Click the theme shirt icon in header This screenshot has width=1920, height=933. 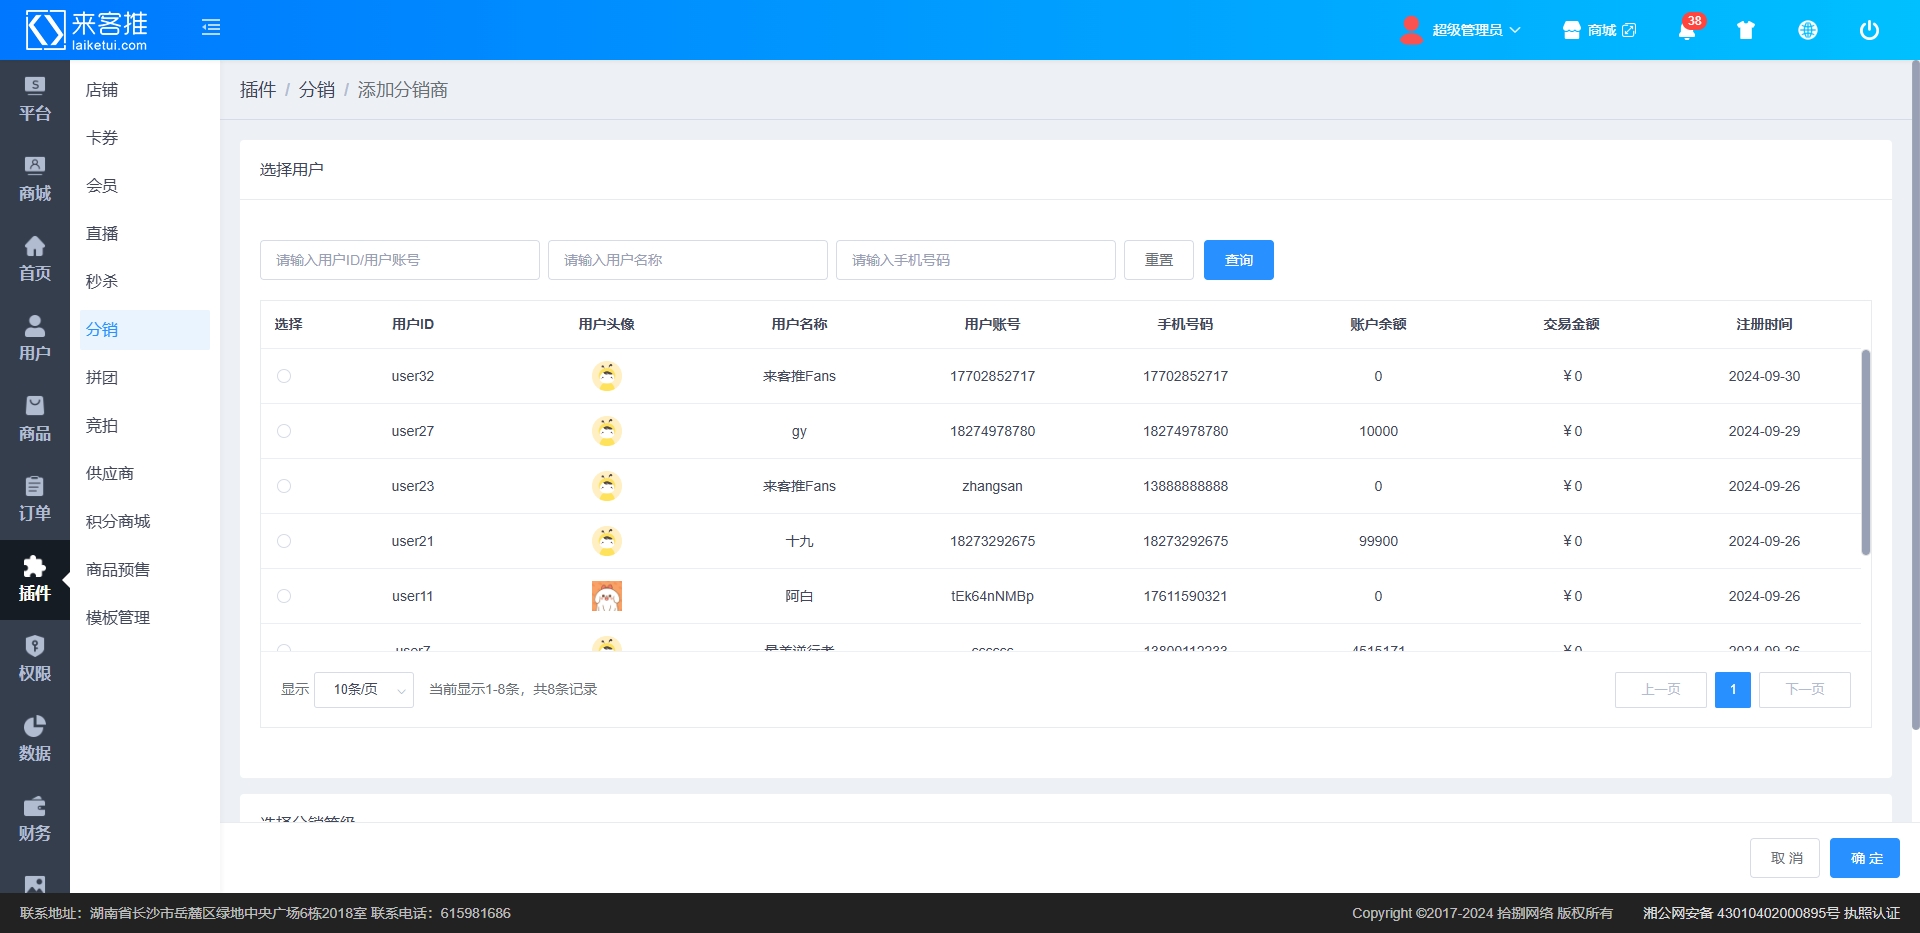coord(1746,30)
